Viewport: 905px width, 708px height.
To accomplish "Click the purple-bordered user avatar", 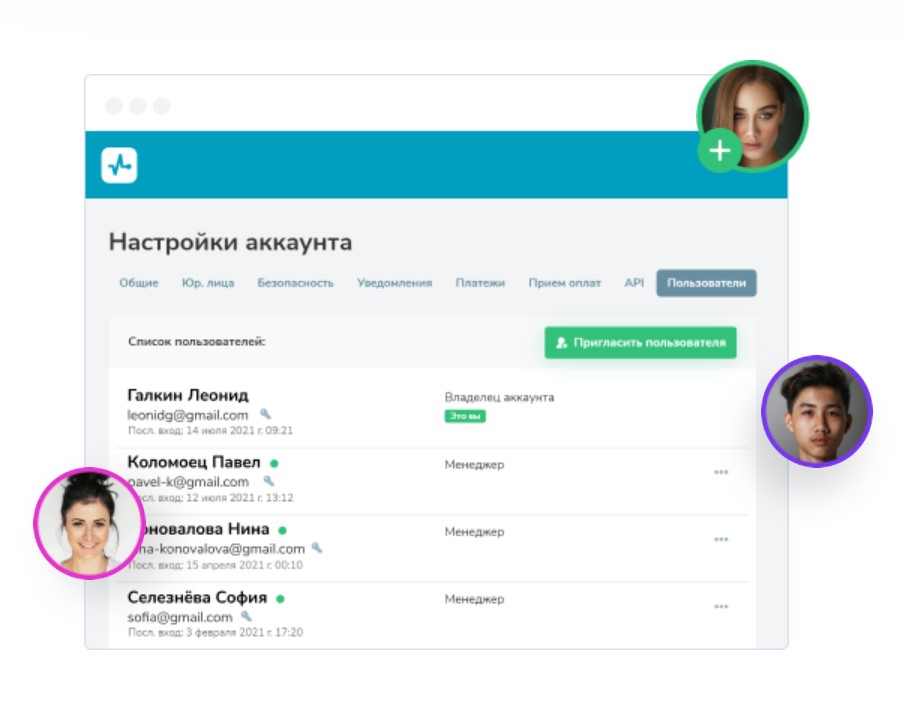I will [x=816, y=411].
